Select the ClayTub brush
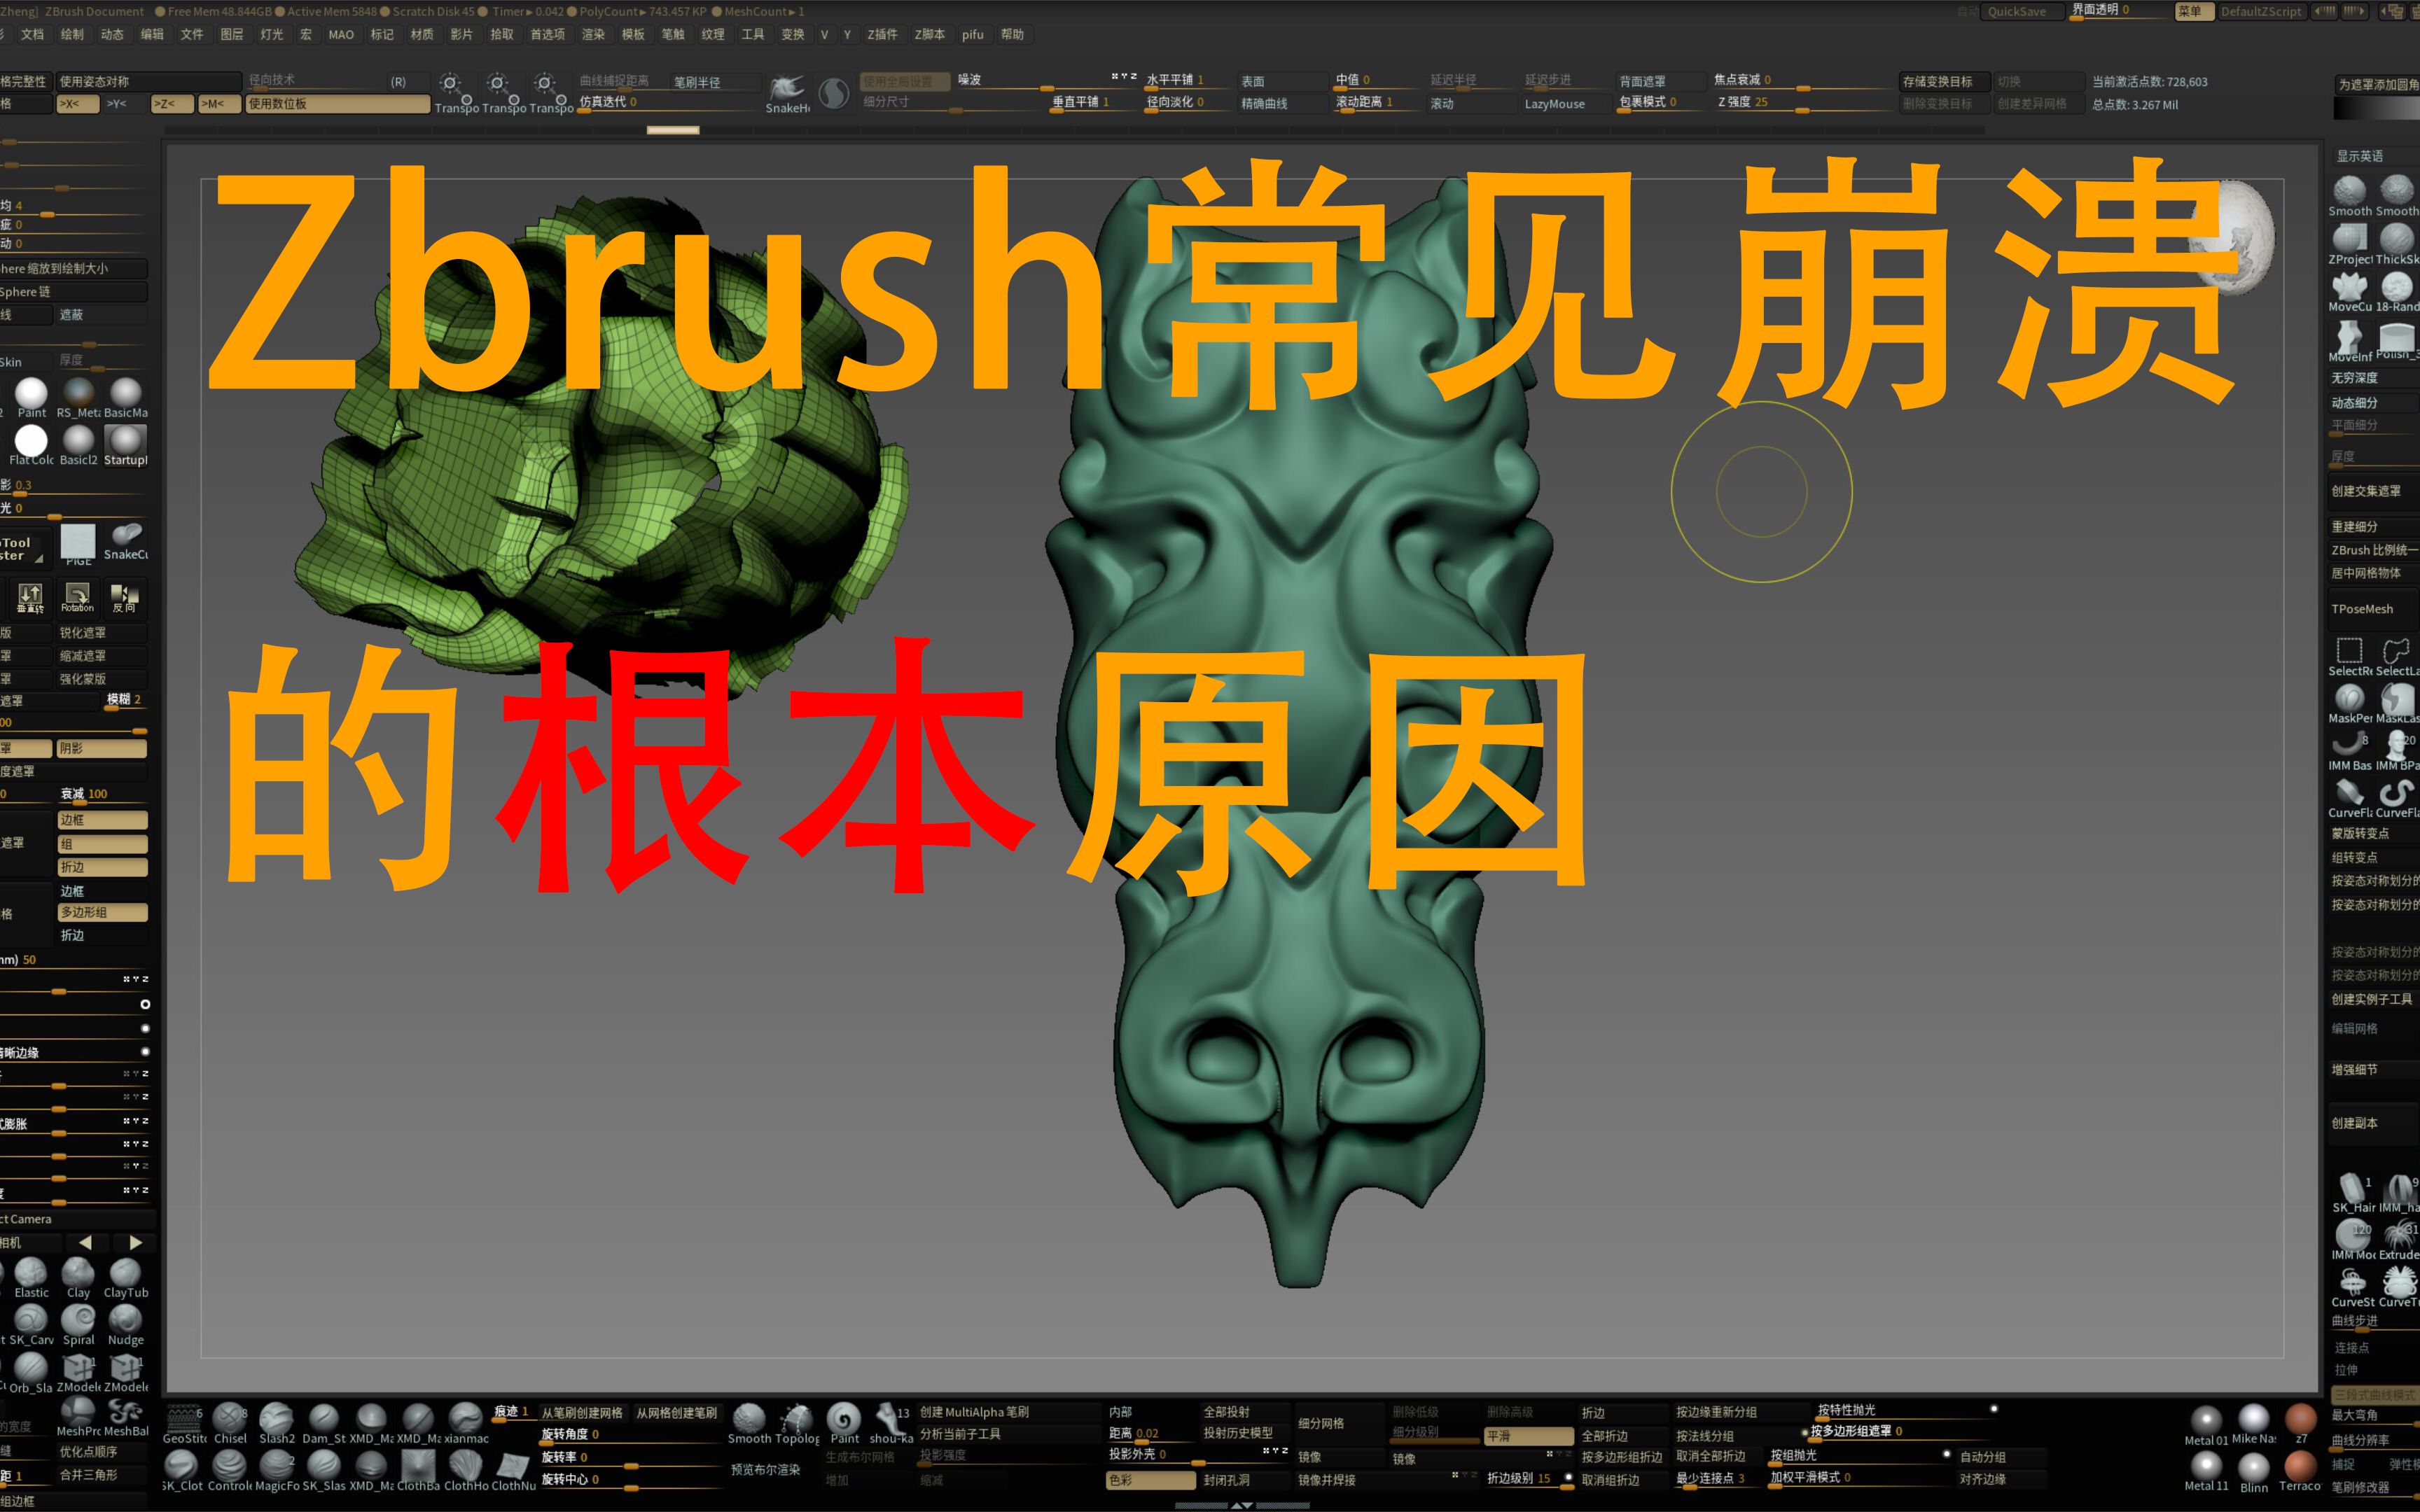 (x=125, y=1277)
